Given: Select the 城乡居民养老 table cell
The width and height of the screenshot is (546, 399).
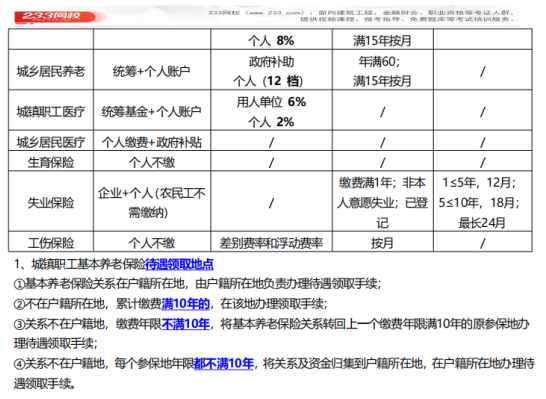Looking at the screenshot, I should point(51,71).
